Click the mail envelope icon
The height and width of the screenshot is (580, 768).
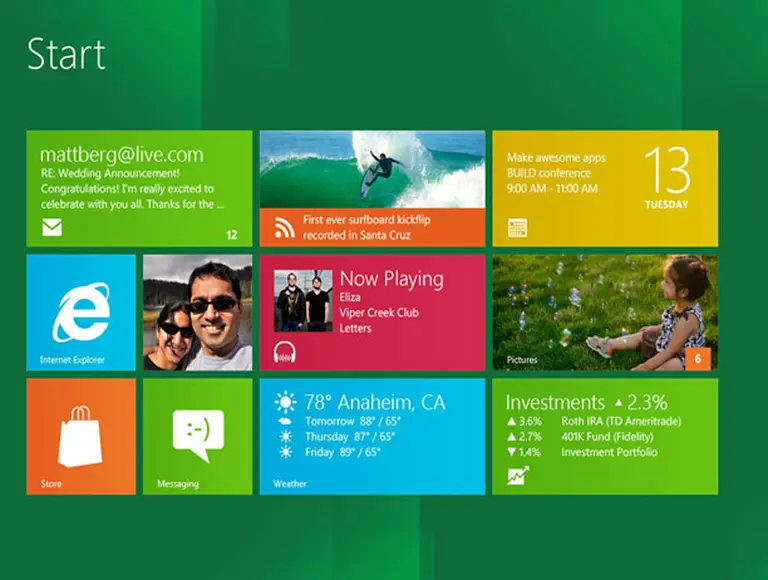pyautogui.click(x=52, y=227)
